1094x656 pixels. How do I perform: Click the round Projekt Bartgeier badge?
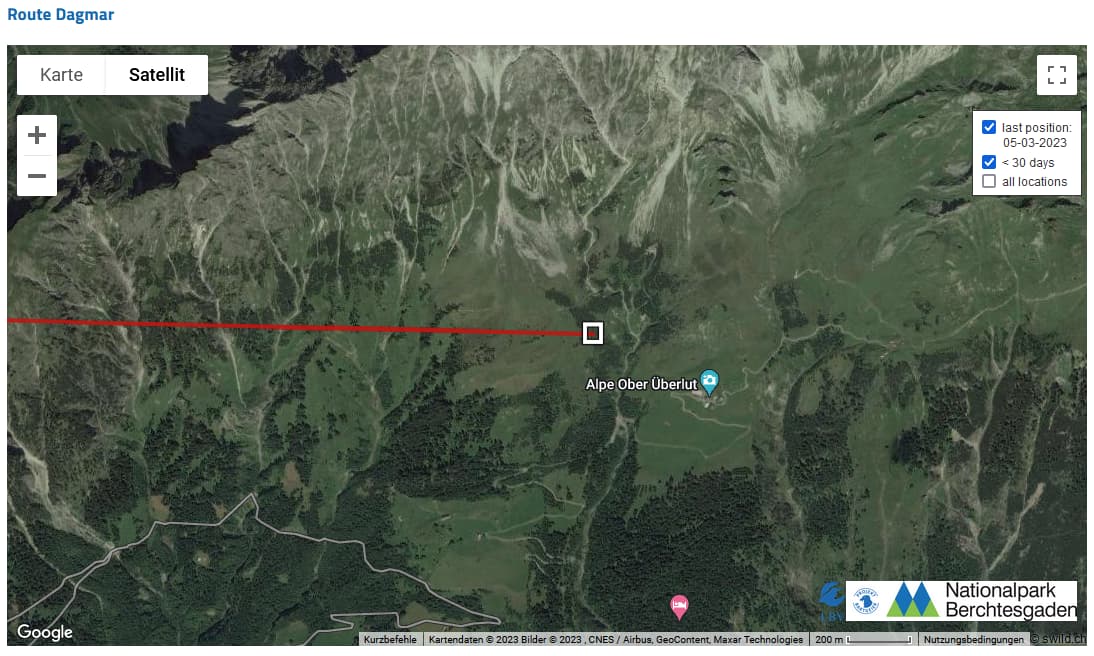865,601
